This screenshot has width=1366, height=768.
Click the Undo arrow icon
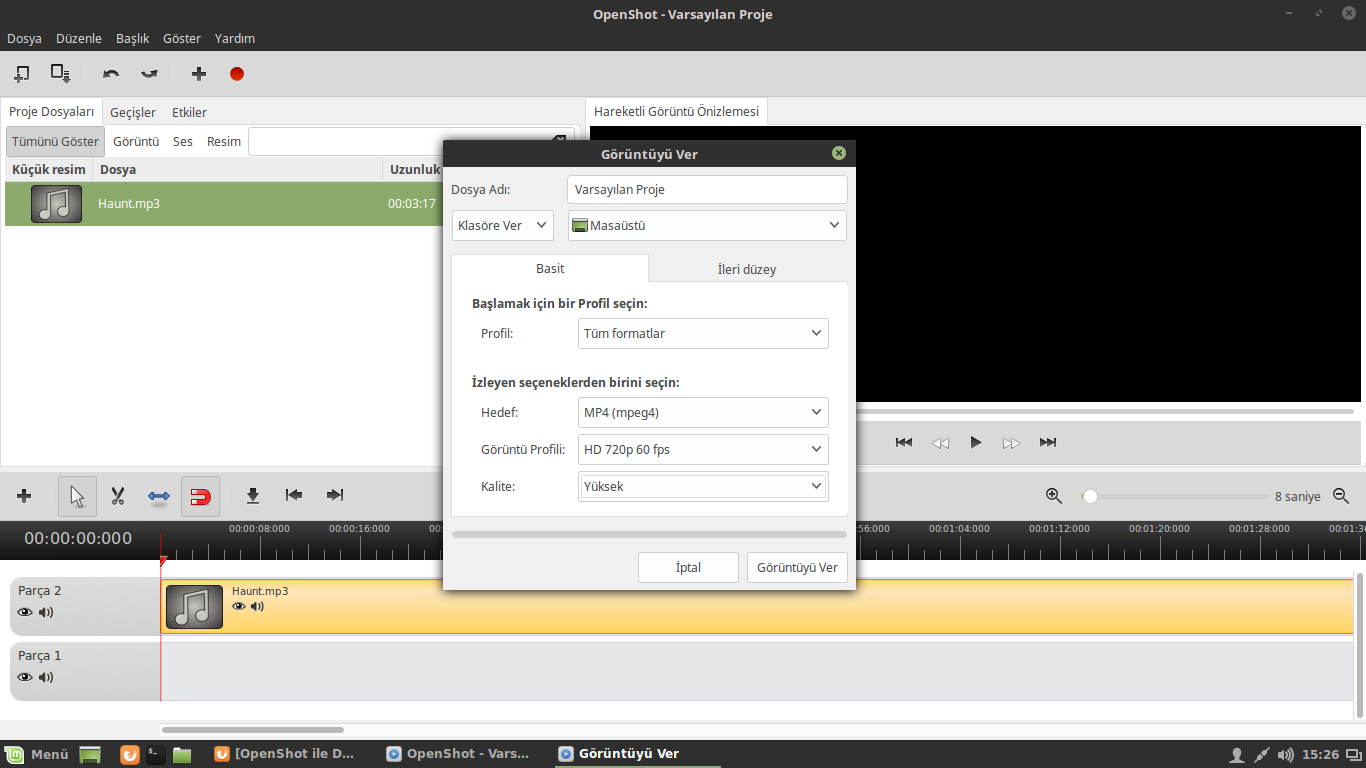tap(111, 74)
